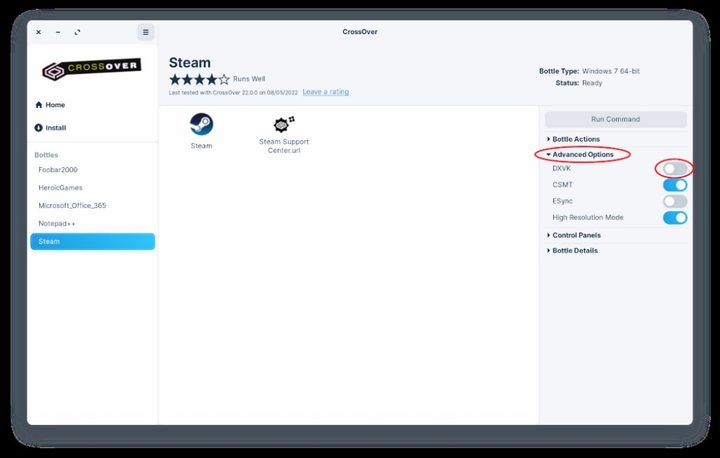The height and width of the screenshot is (458, 720).
Task: Turn on the ESync switch
Action: [x=675, y=201]
